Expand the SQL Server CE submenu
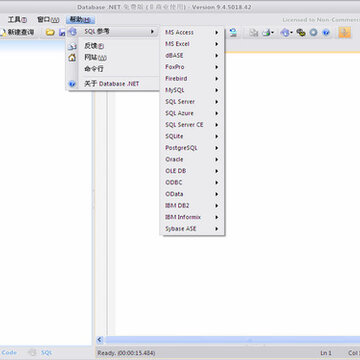The width and height of the screenshot is (360, 360). 192,125
